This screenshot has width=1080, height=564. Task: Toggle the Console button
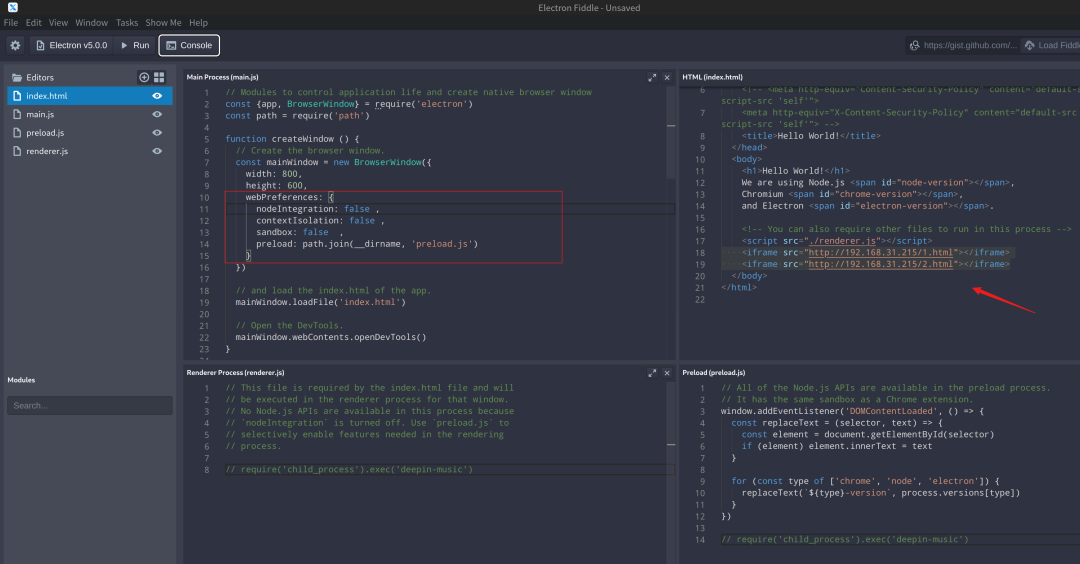pos(189,45)
